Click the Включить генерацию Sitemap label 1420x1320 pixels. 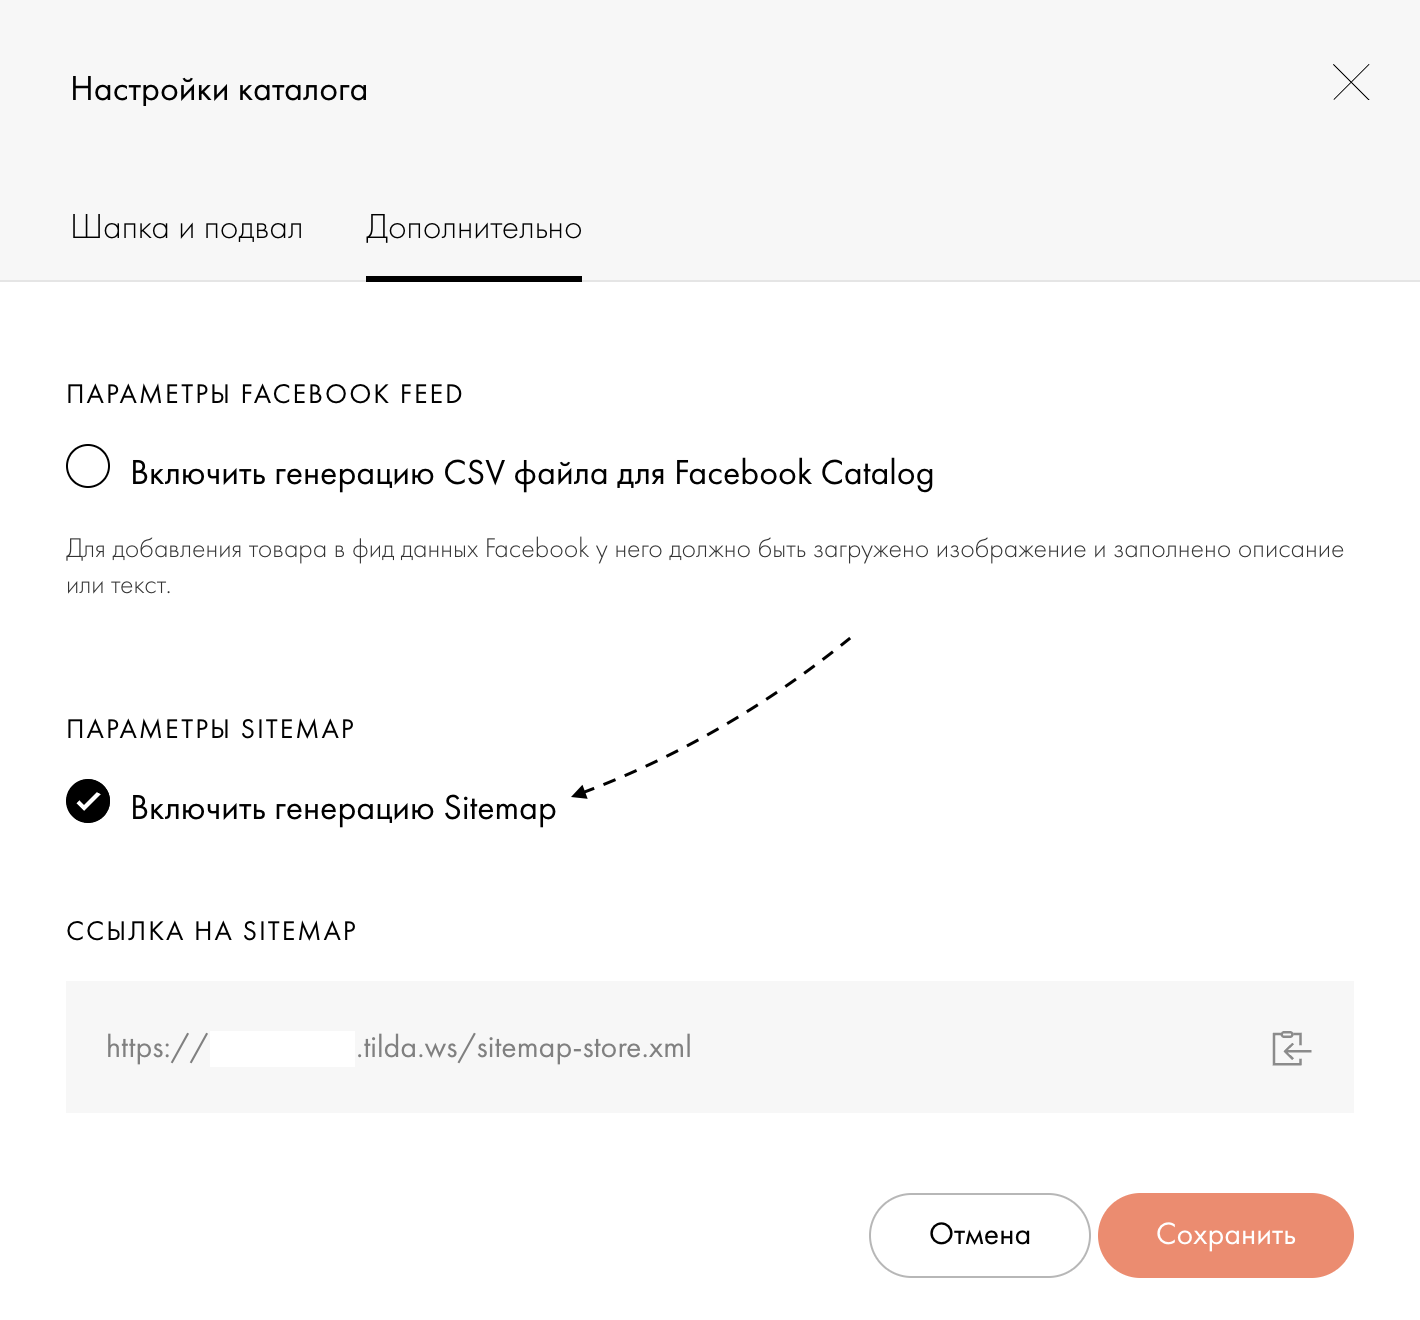coord(343,808)
